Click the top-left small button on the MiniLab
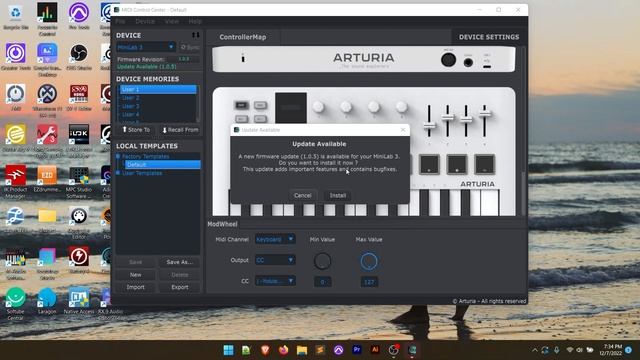 point(241,105)
